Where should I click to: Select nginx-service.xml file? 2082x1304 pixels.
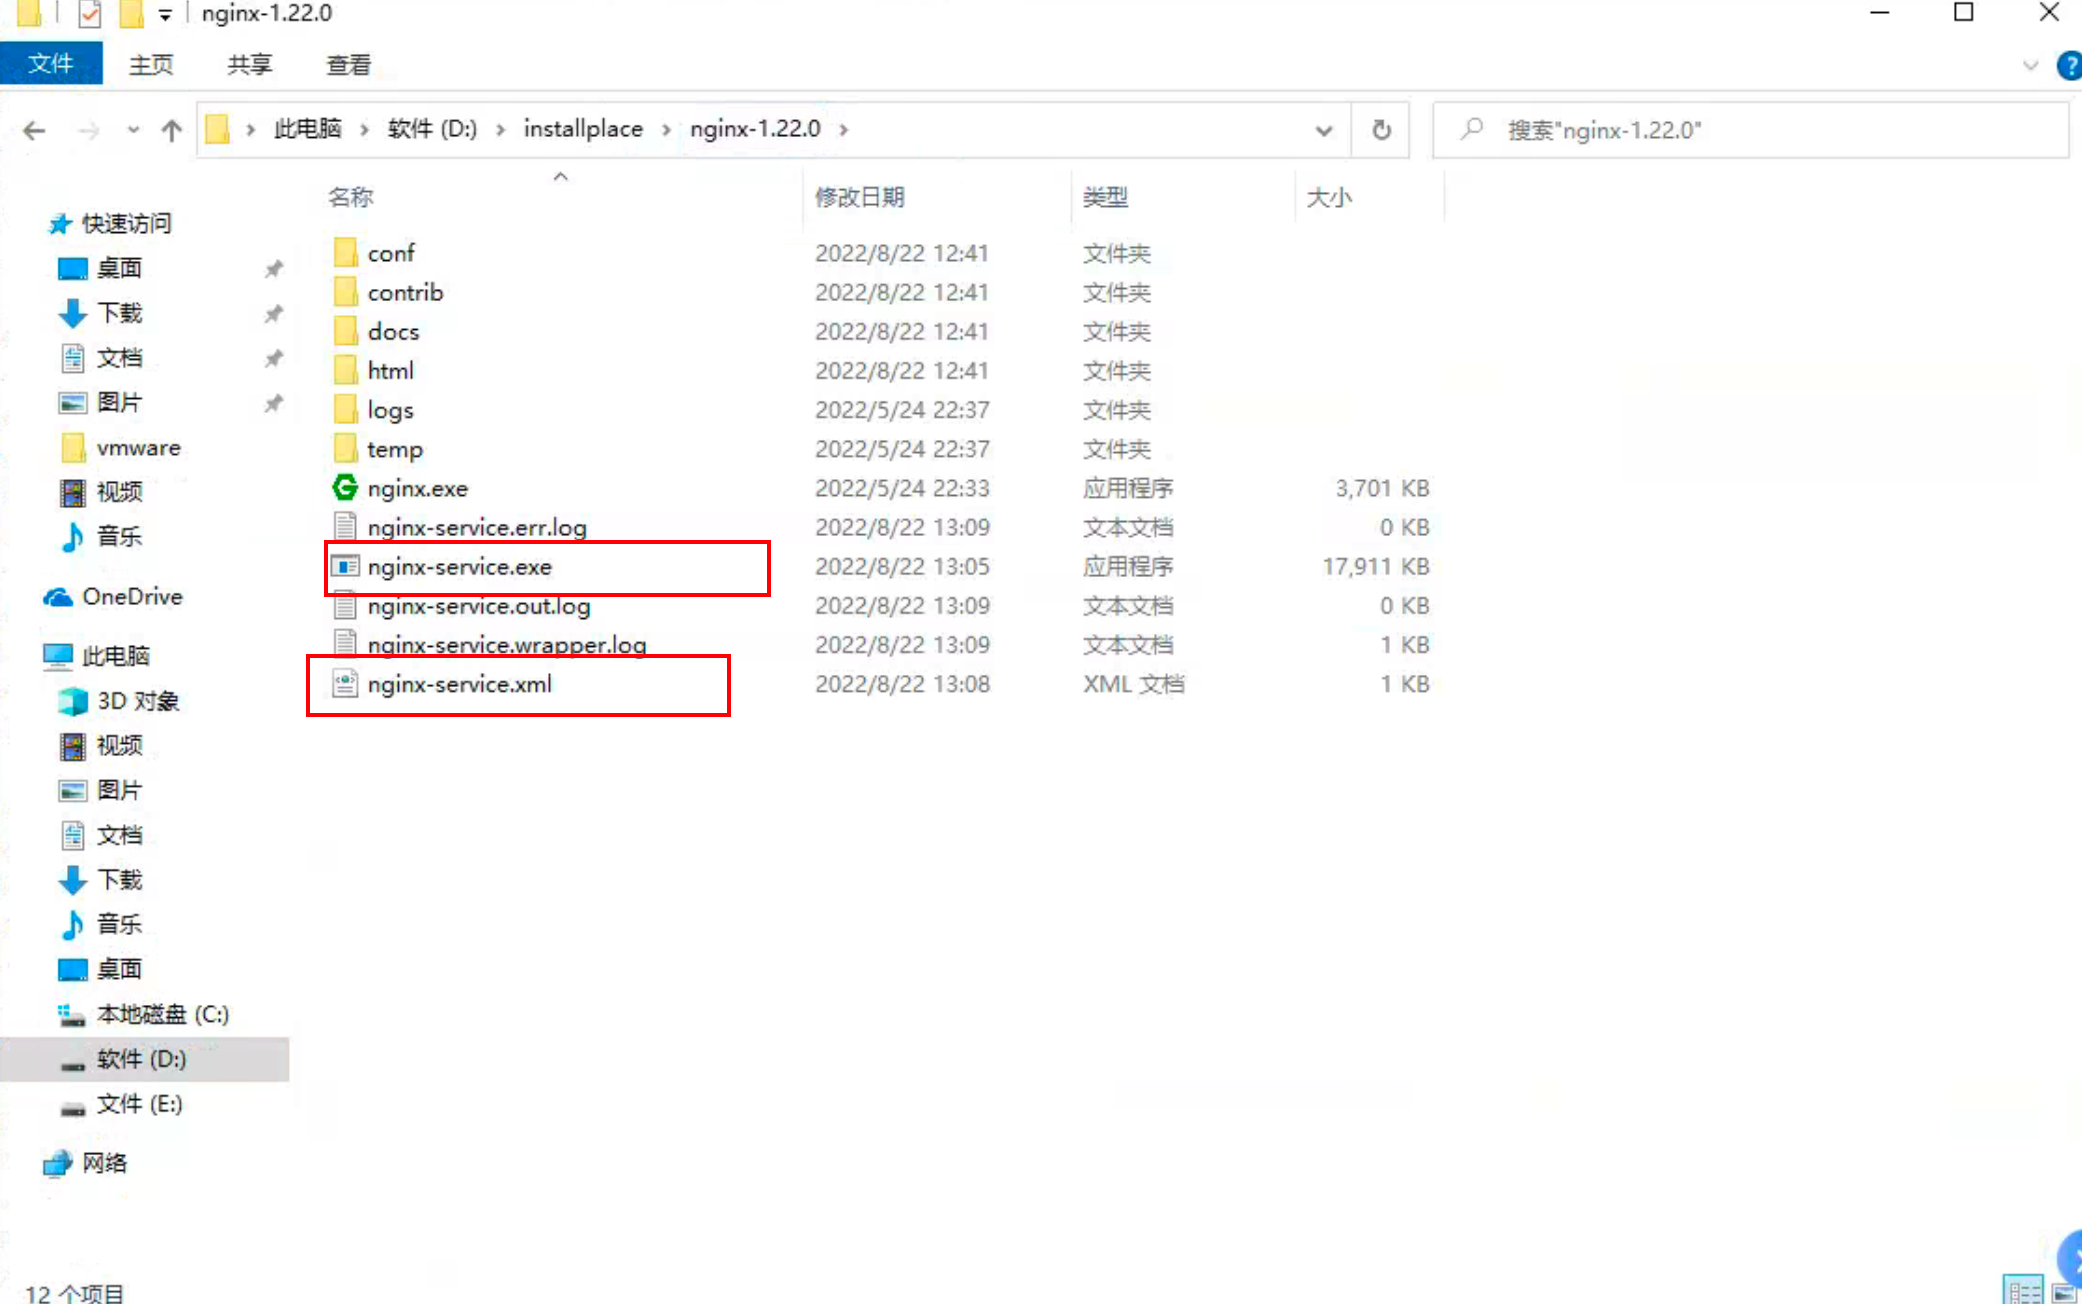pos(460,684)
